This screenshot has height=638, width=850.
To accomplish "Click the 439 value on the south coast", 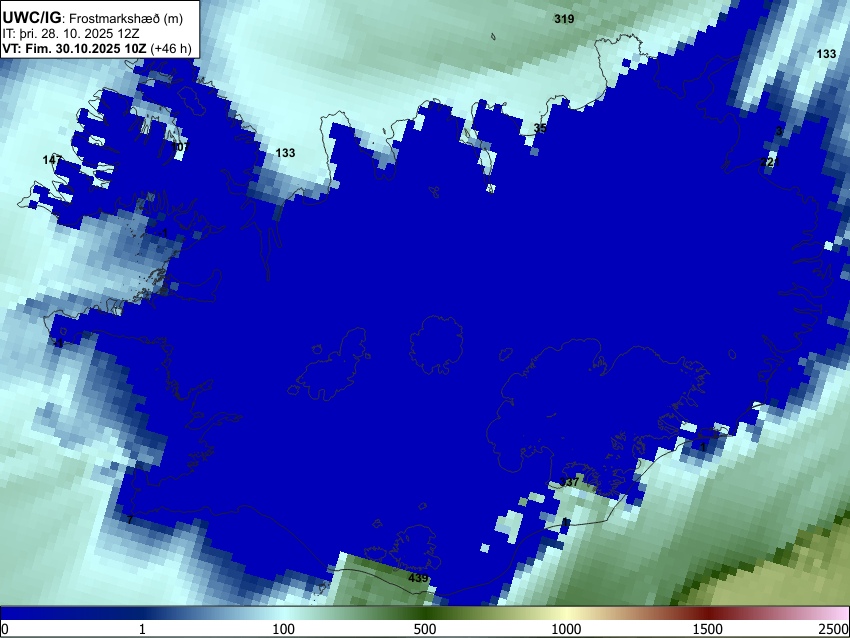I will point(418,578).
